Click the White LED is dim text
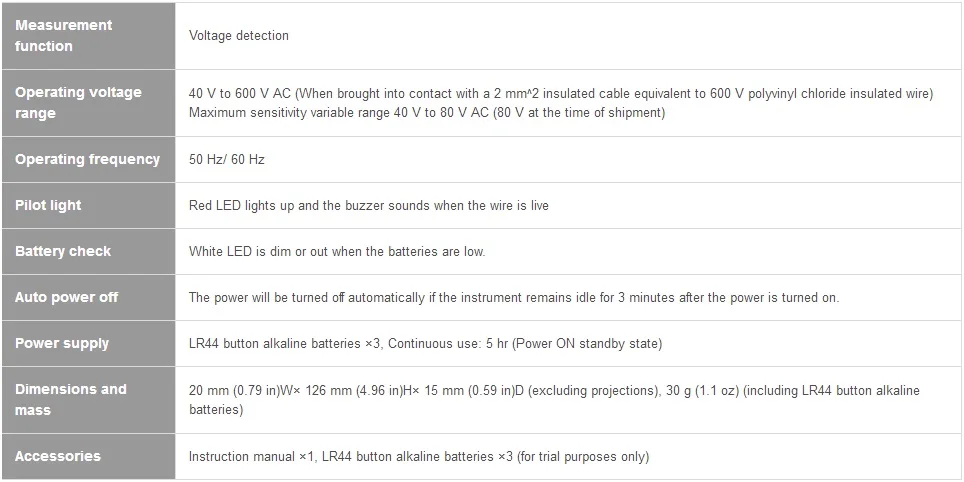Image resolution: width=964 pixels, height=482 pixels. [337, 252]
